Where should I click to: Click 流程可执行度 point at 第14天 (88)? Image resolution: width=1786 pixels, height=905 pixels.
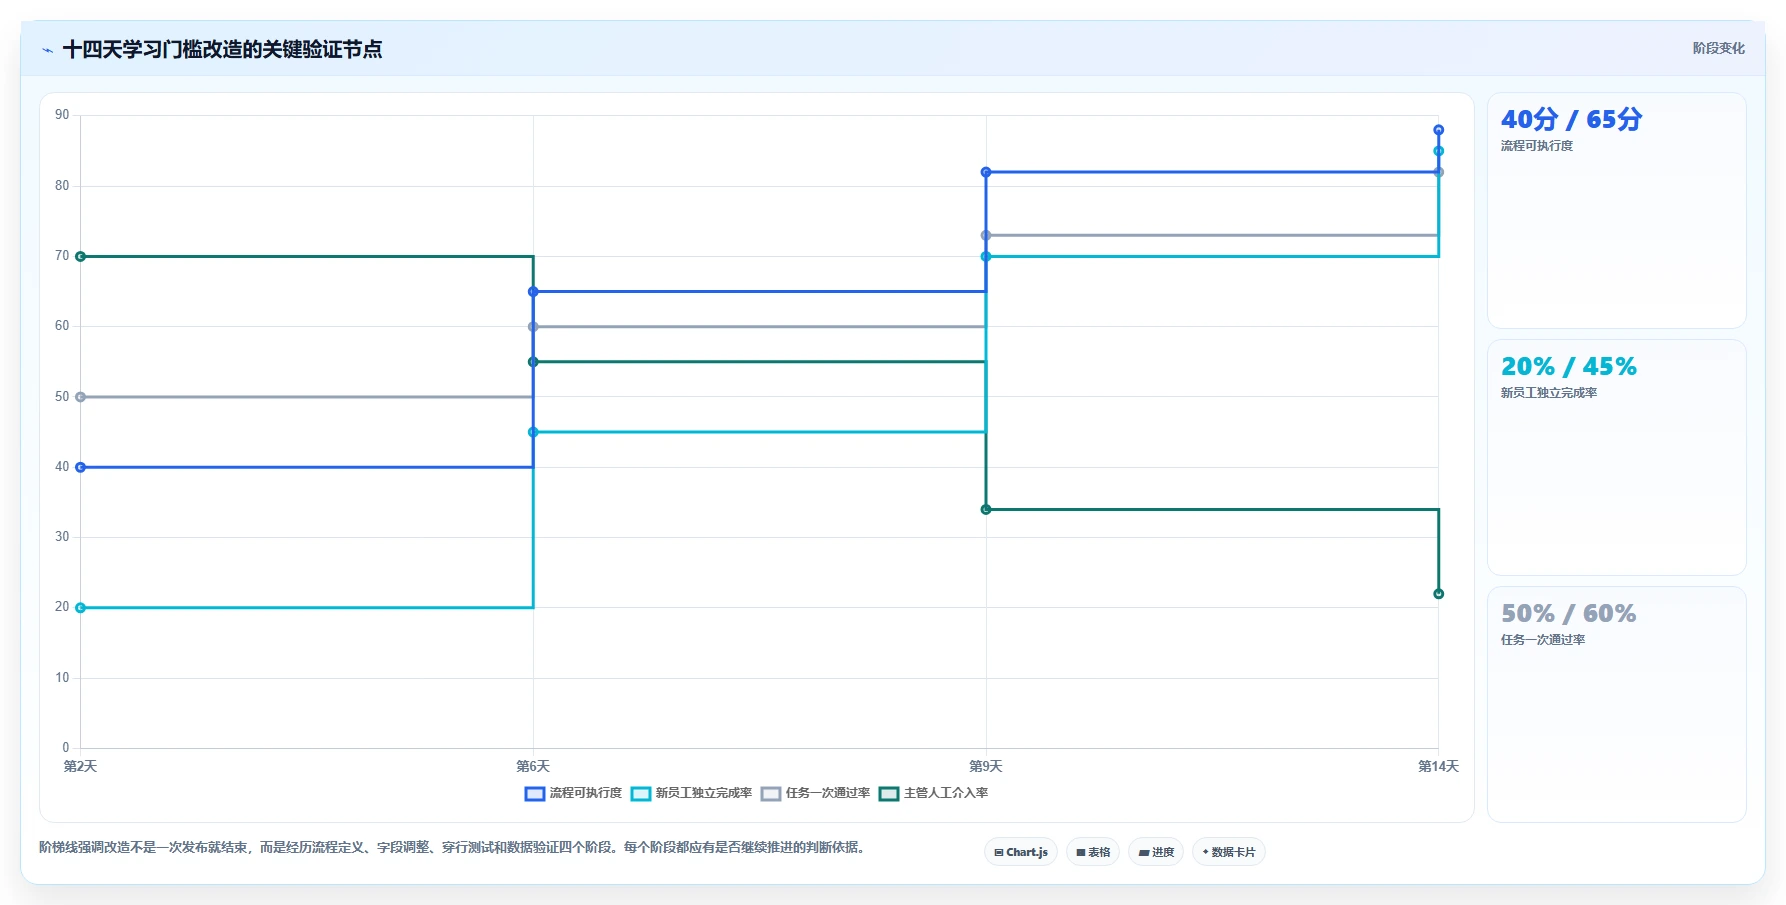[x=1439, y=130]
